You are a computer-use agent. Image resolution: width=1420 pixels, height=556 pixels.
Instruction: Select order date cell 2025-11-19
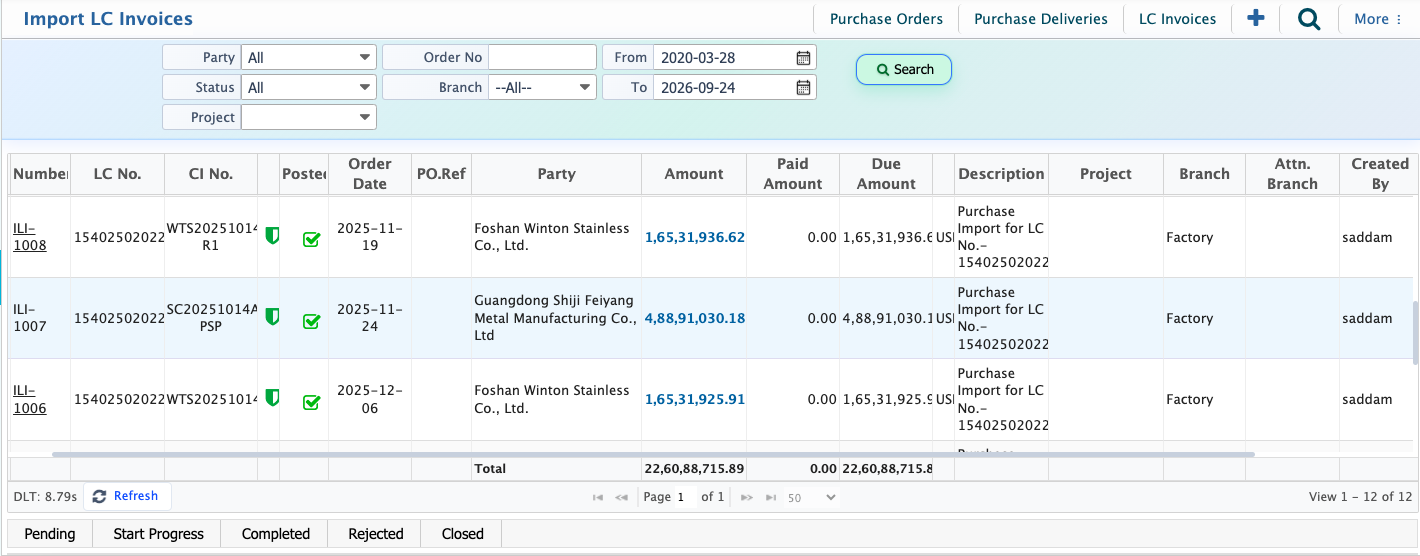coord(370,237)
